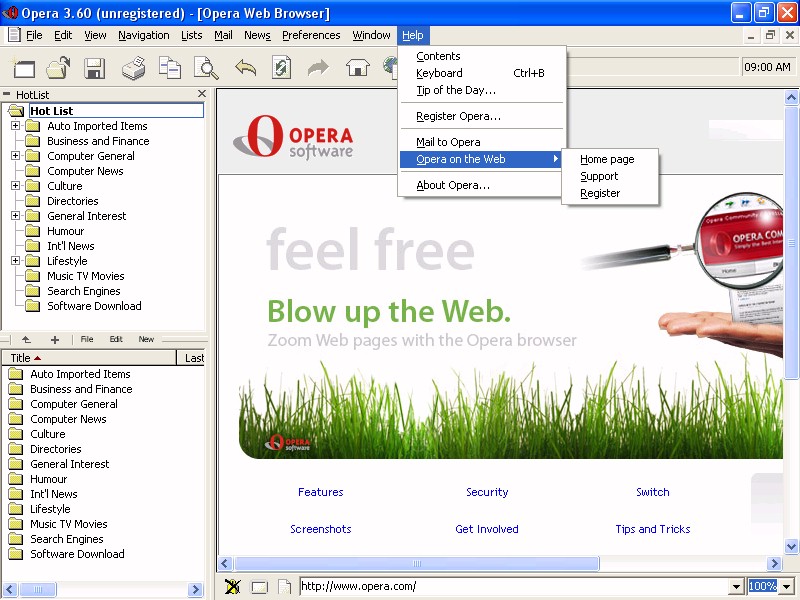
Task: Click the document icon left of File menu
Action: coord(14,35)
